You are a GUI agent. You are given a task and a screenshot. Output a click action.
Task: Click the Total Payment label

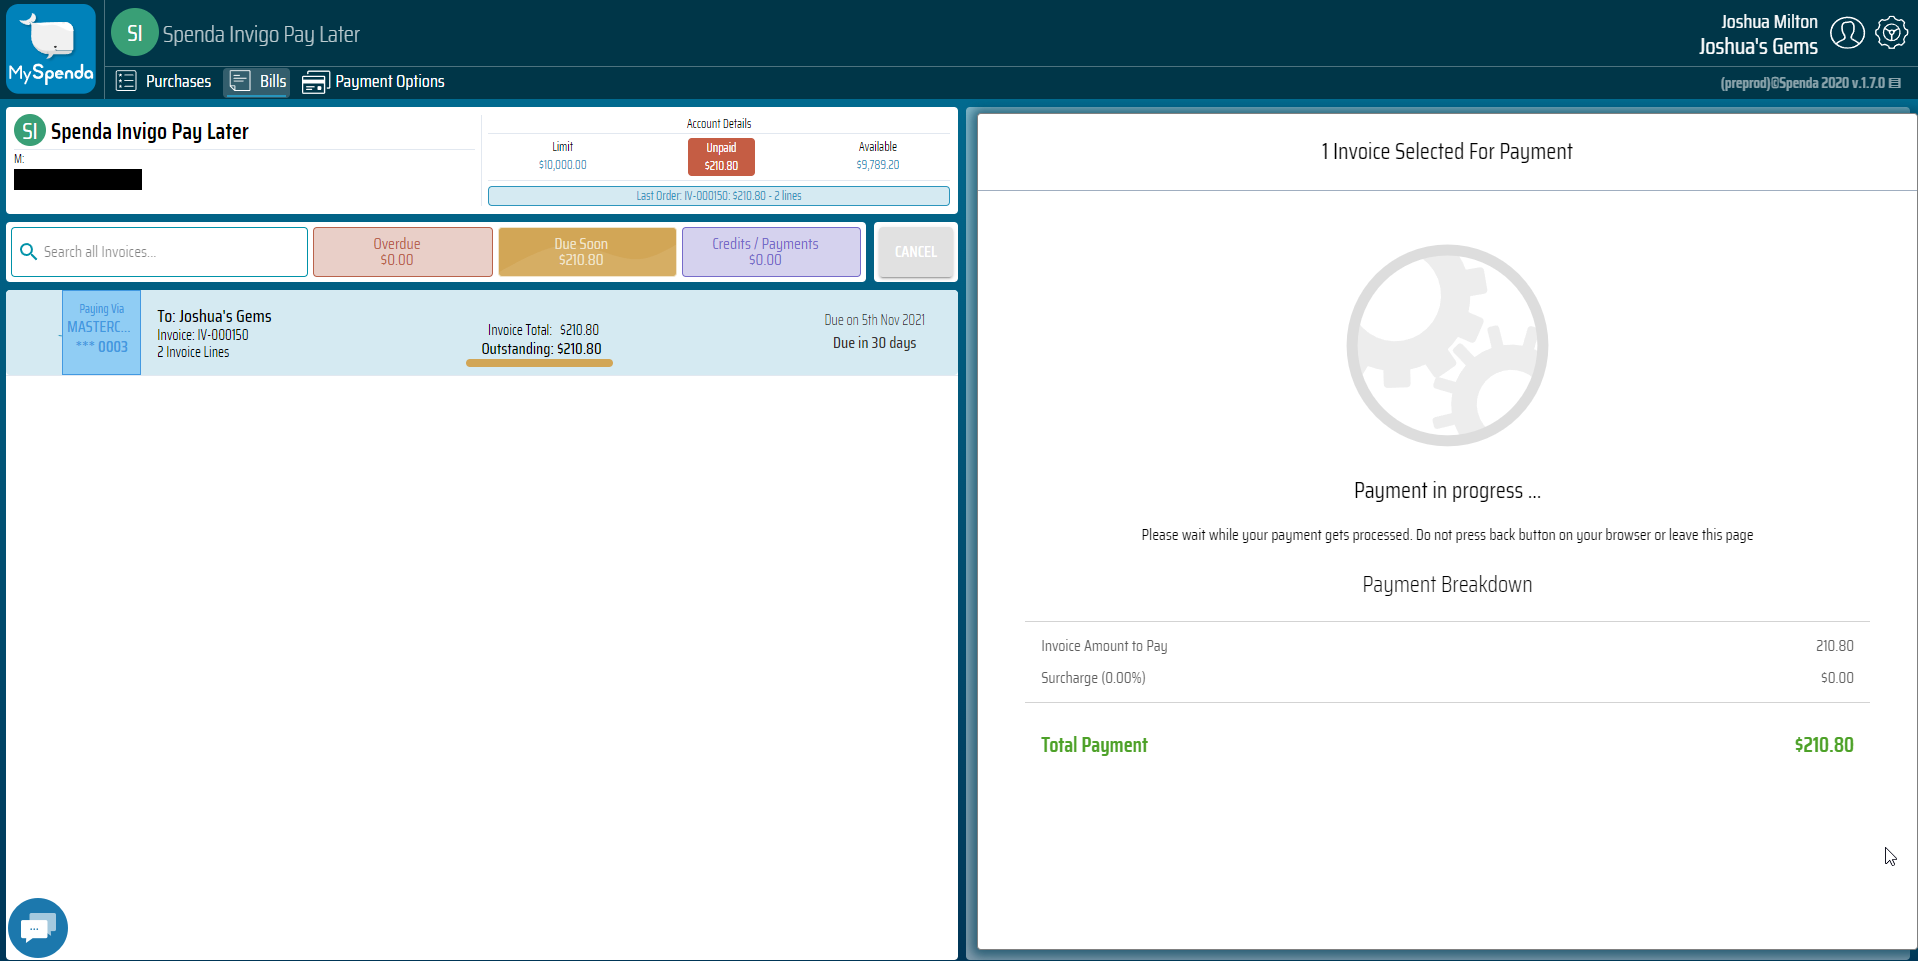pyautogui.click(x=1094, y=745)
